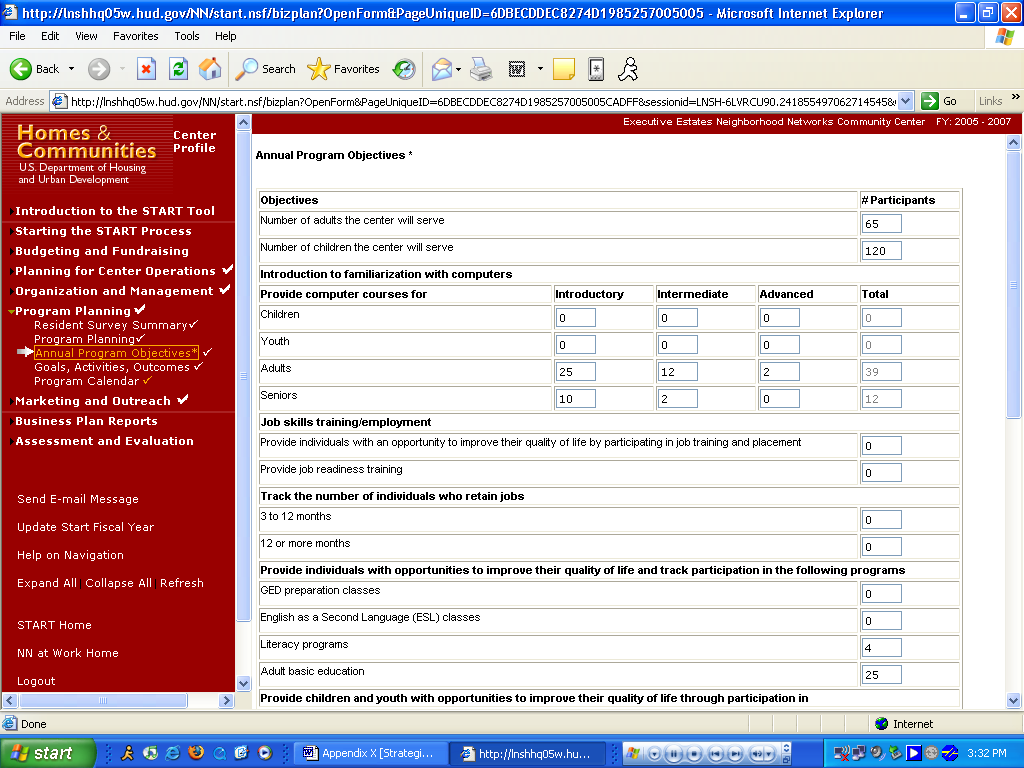Viewport: 1024px width, 768px height.
Task: Open the Mail toolbar icon
Action: pyautogui.click(x=441, y=69)
